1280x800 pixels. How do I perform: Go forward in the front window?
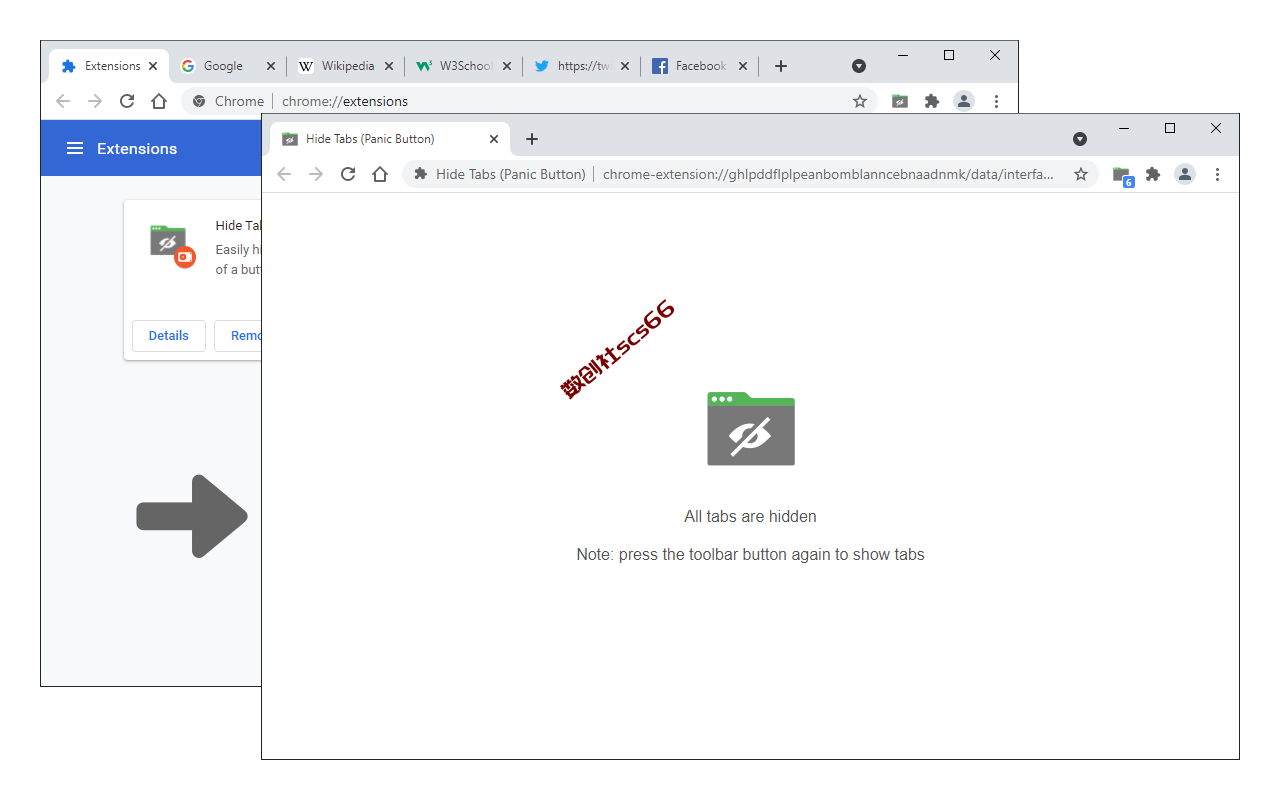pos(316,174)
